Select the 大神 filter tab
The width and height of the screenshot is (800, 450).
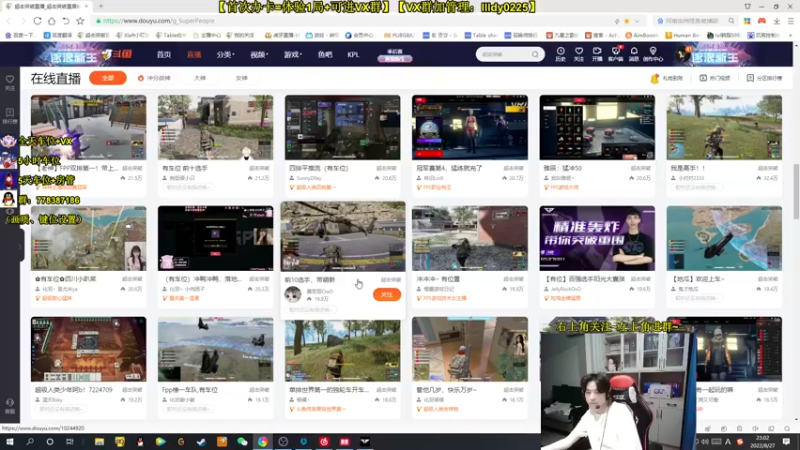click(199, 78)
